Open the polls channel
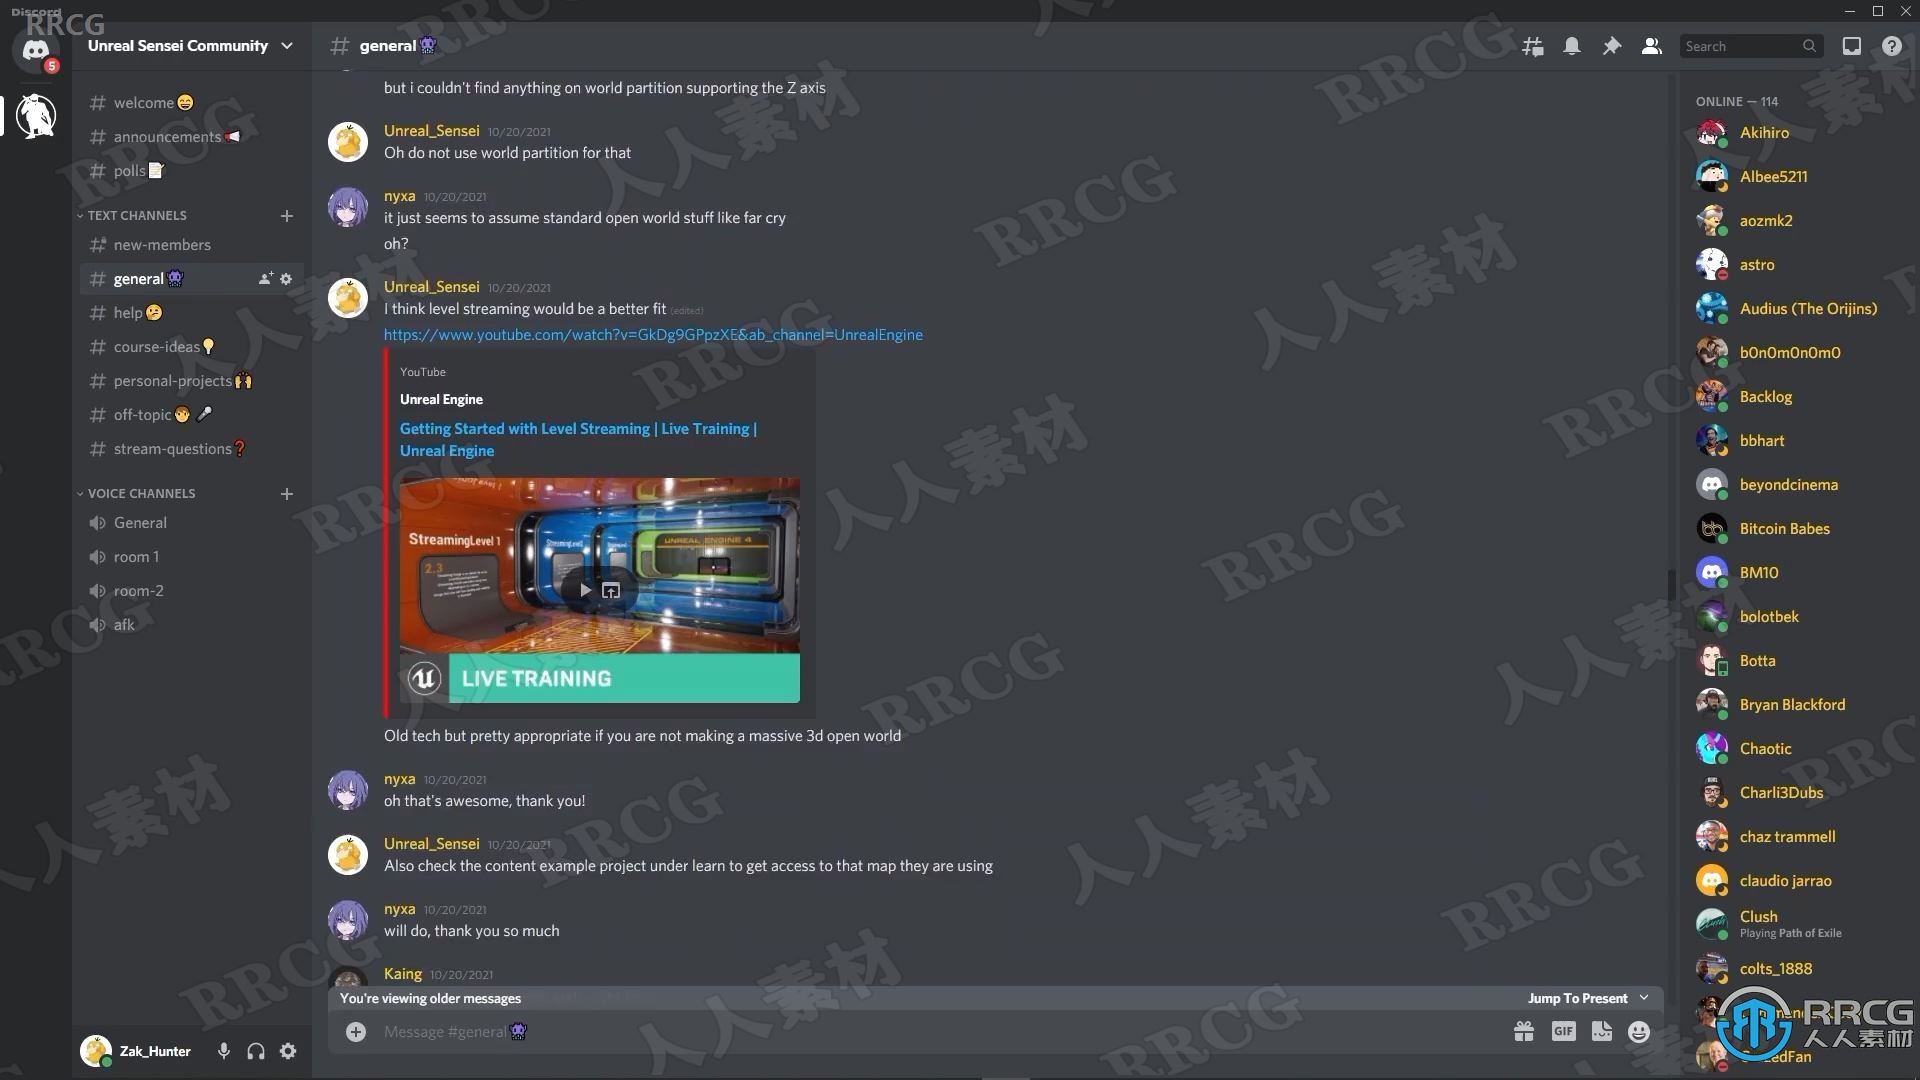The height and width of the screenshot is (1080, 1920). [x=191, y=171]
